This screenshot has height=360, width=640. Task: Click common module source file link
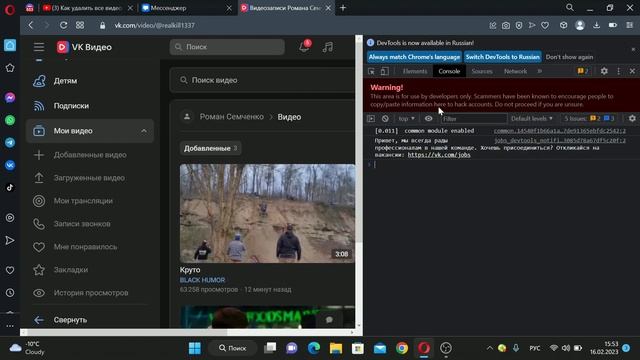coord(559,131)
